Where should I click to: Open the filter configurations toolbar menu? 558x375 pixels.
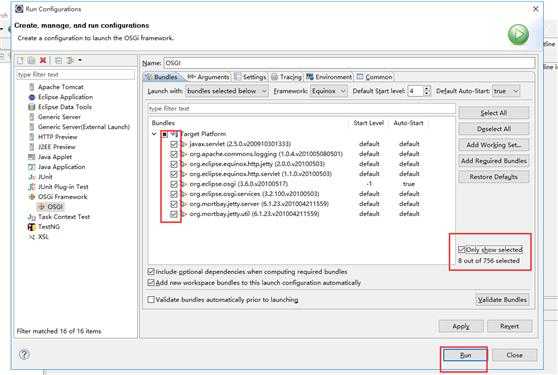coord(80,60)
